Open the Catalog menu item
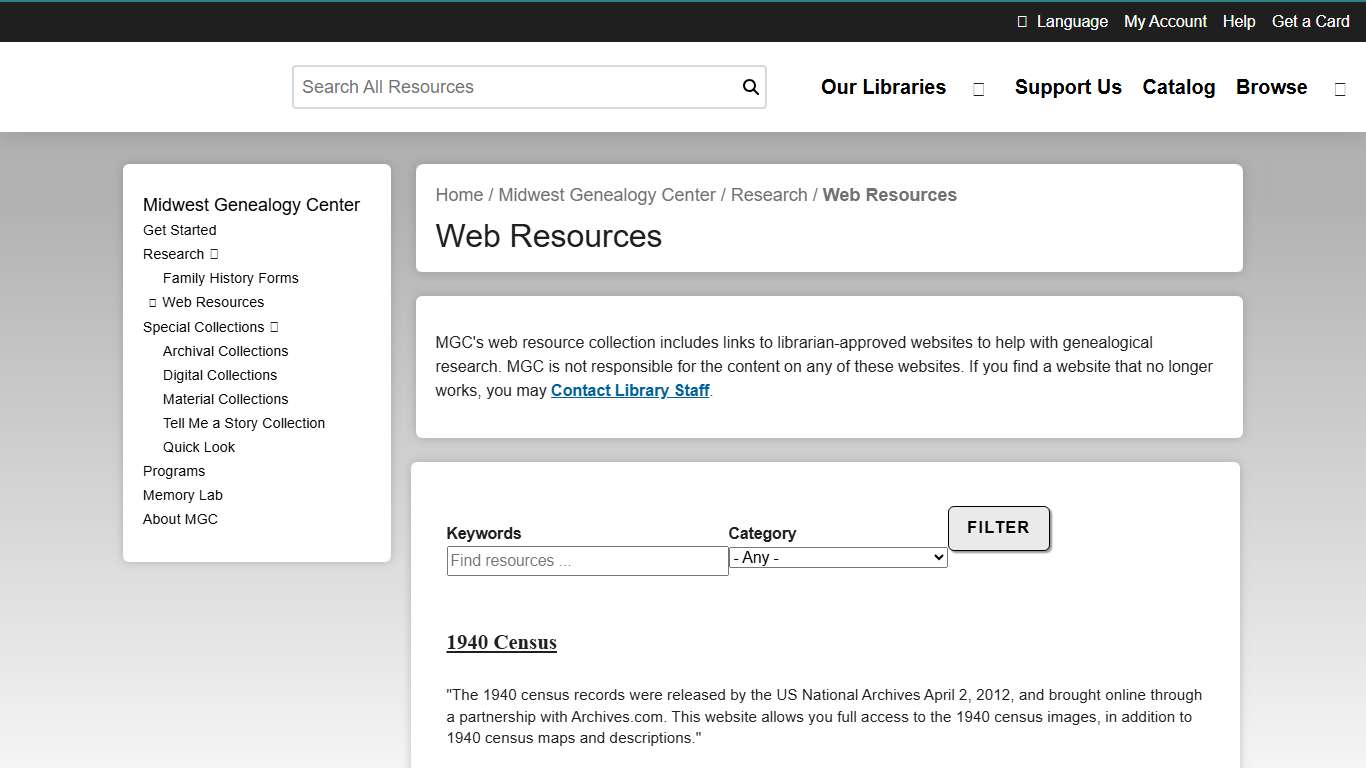This screenshot has height=768, width=1366. [x=1178, y=88]
